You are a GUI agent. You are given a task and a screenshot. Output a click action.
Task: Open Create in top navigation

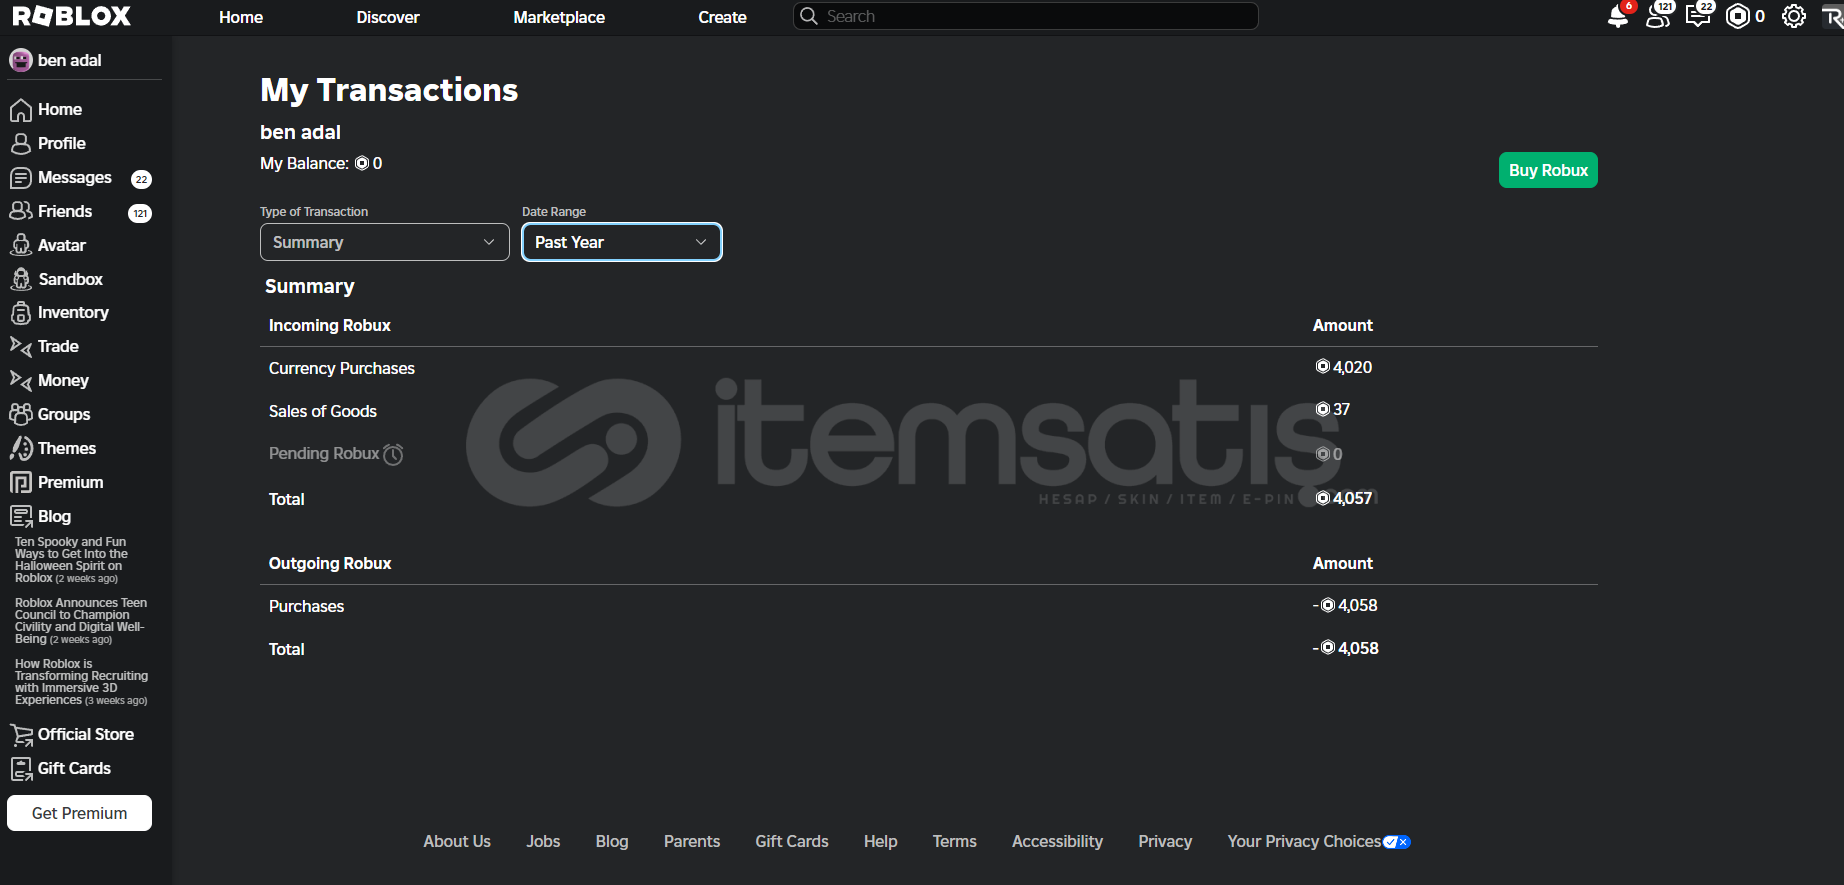click(722, 17)
